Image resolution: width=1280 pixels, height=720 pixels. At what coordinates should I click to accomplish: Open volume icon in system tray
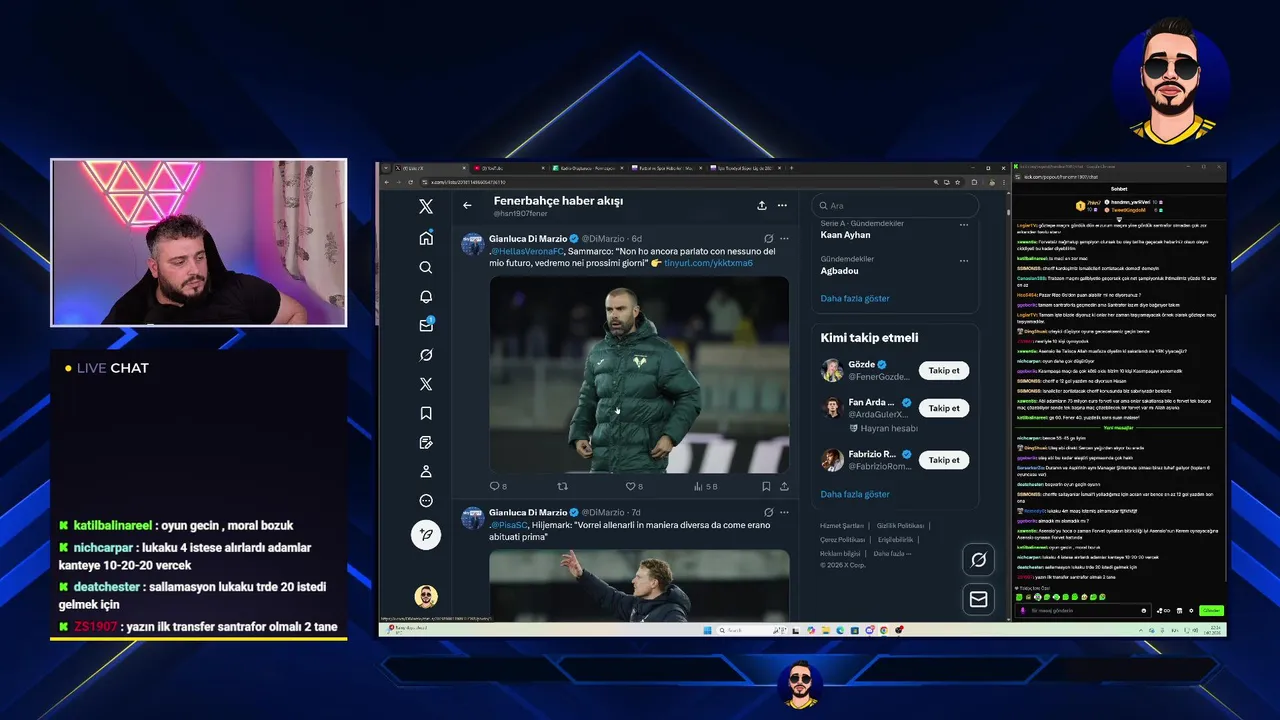click(1195, 630)
